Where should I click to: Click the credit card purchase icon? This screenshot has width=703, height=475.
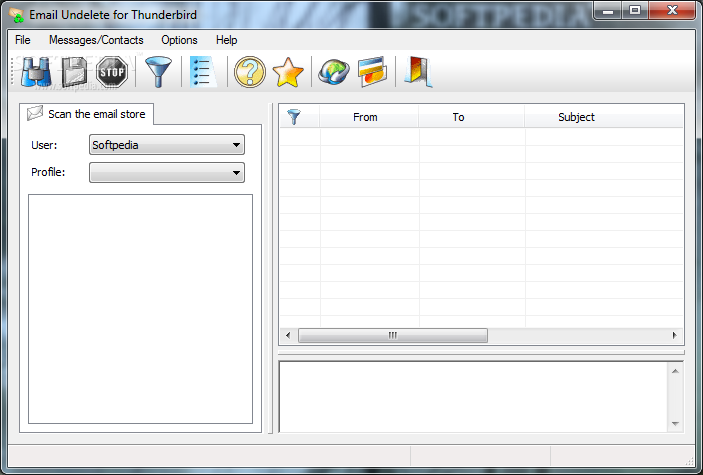372,72
